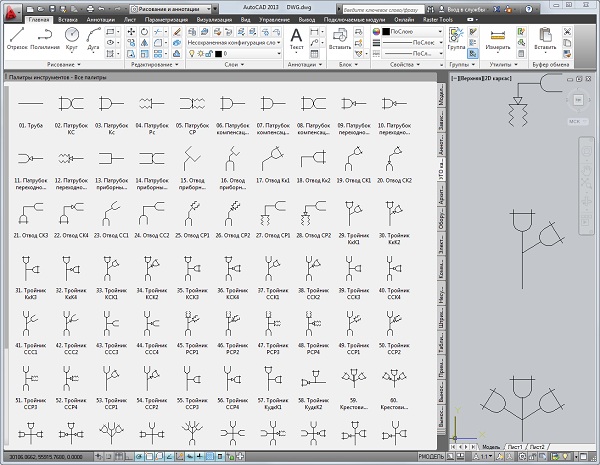Select the Полилиния polyline tool

pos(45,37)
